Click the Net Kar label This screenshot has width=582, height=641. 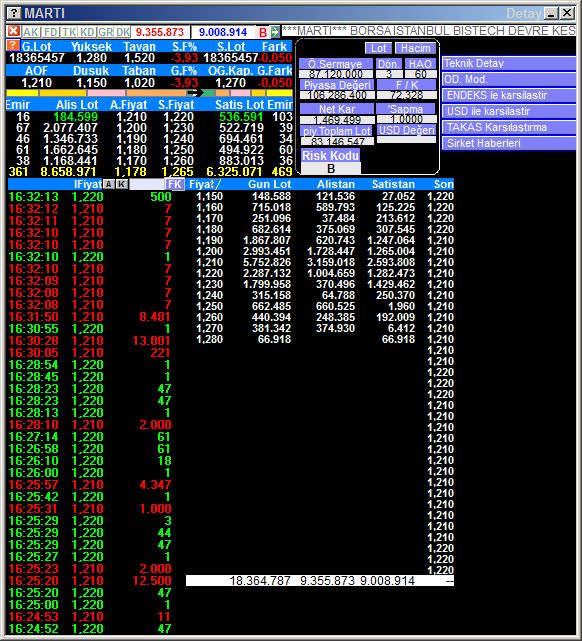(x=337, y=109)
